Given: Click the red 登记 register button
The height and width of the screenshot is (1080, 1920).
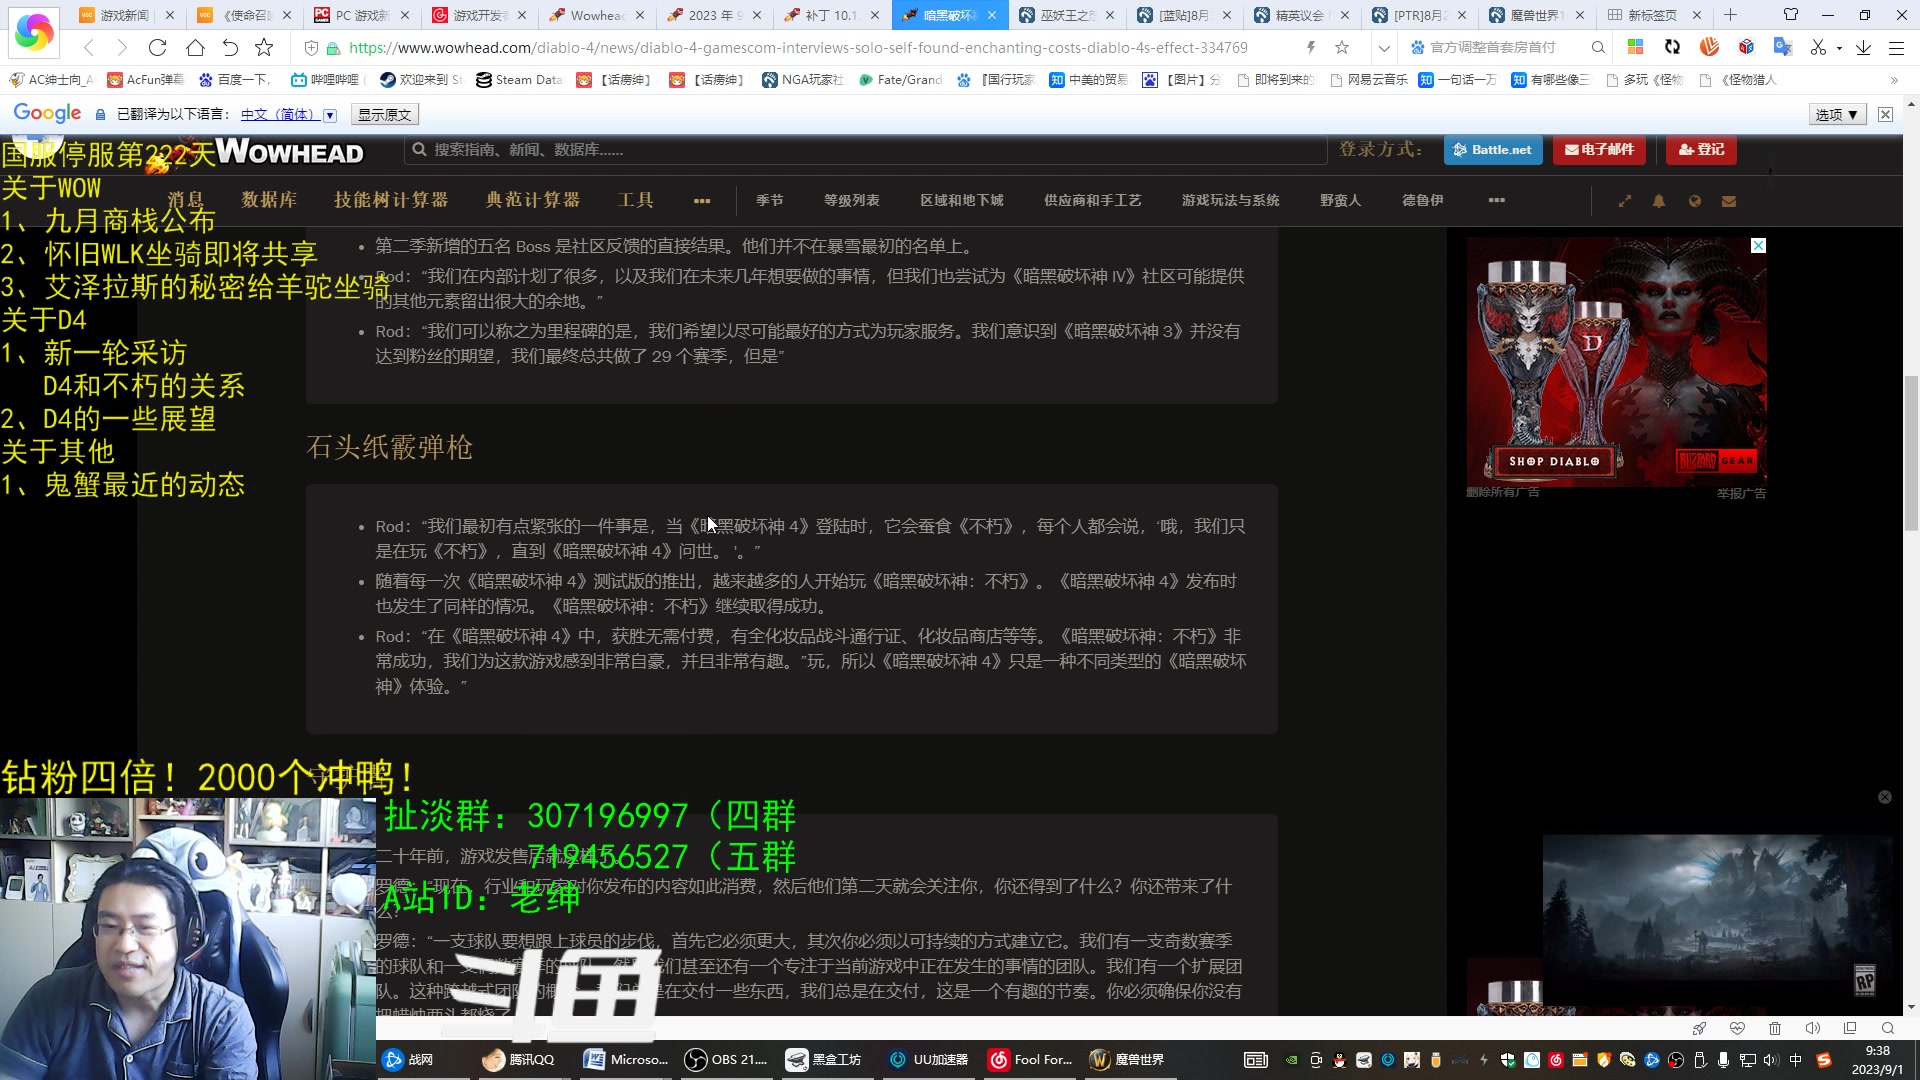Looking at the screenshot, I should pos(1701,150).
